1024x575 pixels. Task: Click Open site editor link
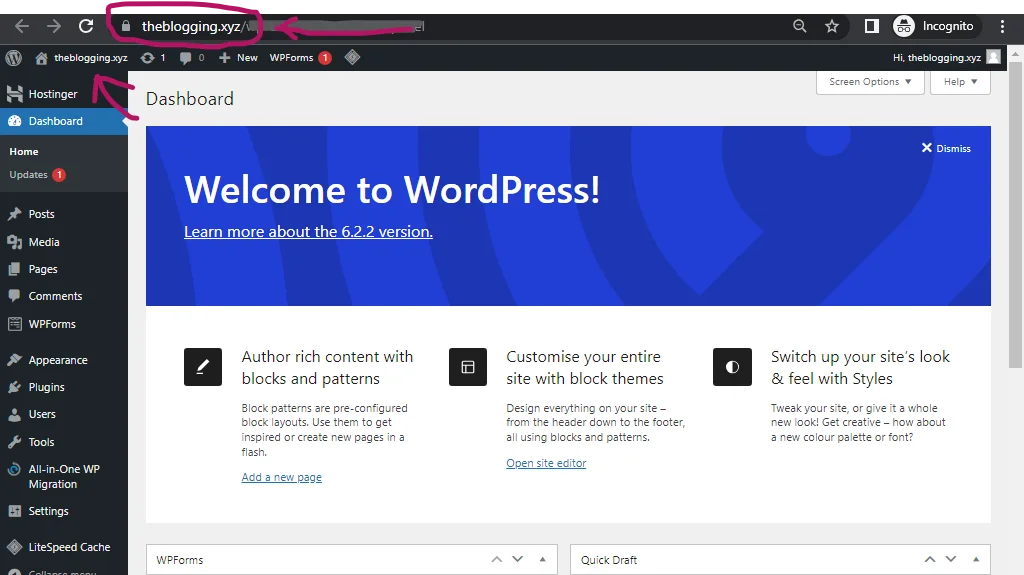(546, 463)
